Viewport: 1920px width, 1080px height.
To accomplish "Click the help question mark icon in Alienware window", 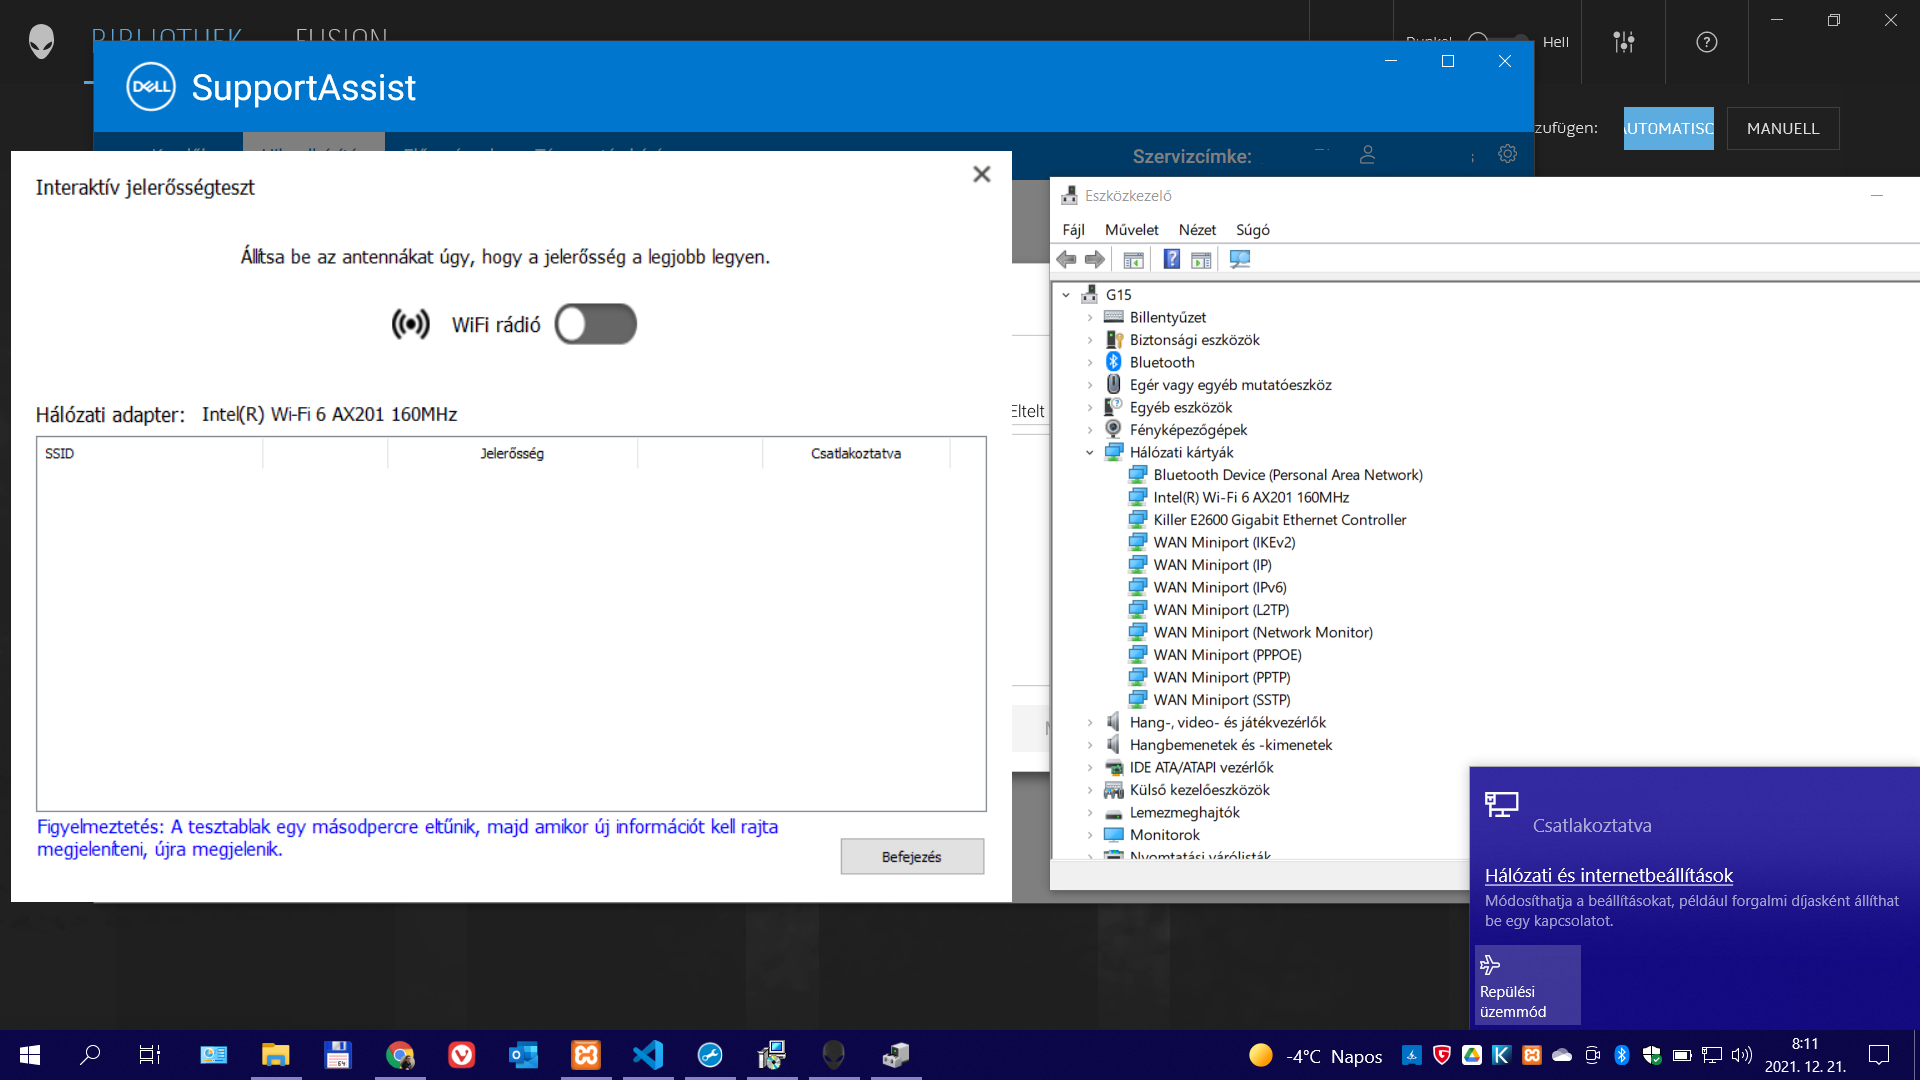I will (1707, 42).
